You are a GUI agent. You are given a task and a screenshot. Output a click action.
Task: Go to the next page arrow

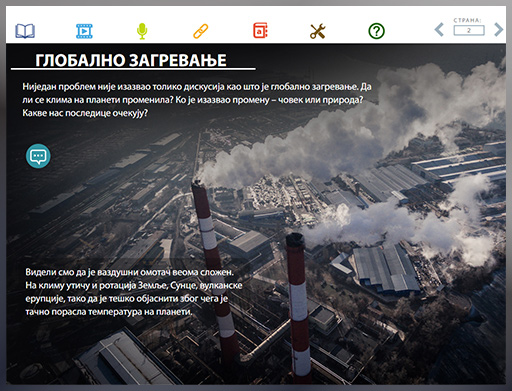(x=498, y=30)
